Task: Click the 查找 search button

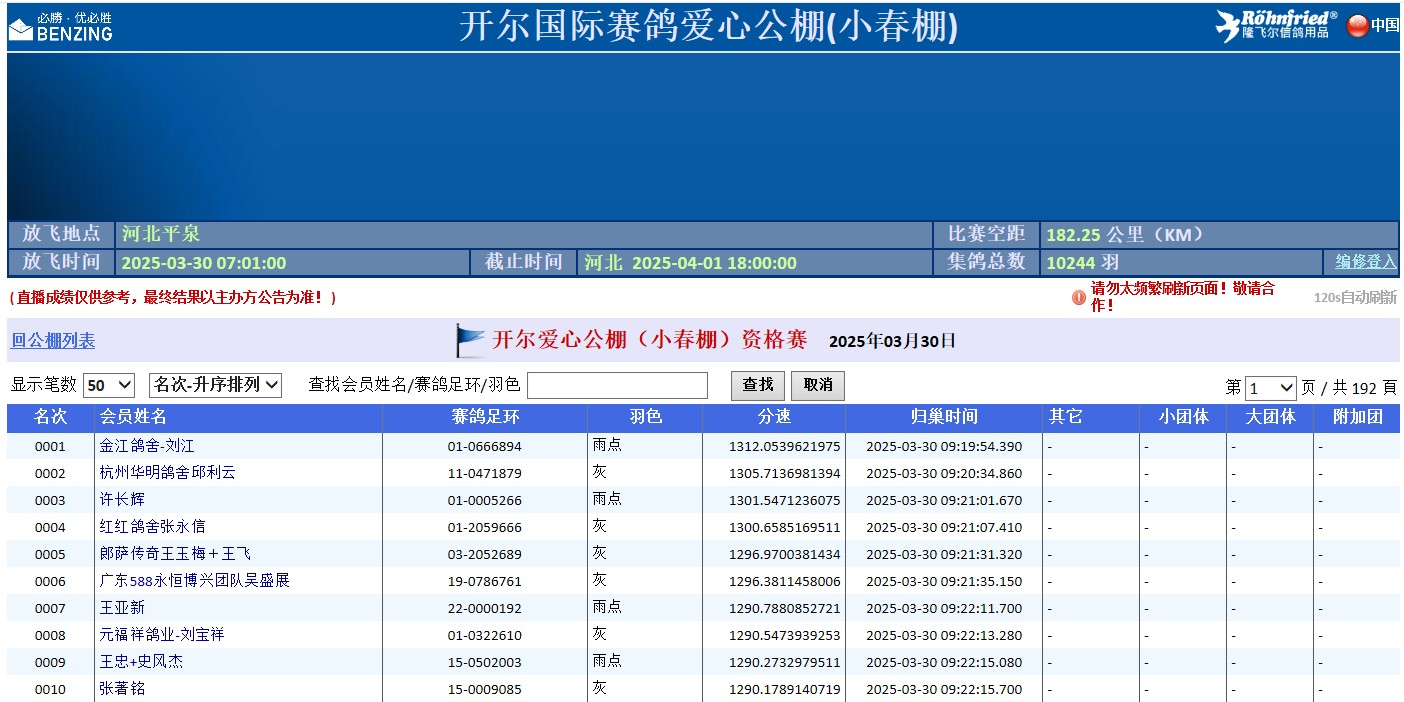Action: click(758, 385)
